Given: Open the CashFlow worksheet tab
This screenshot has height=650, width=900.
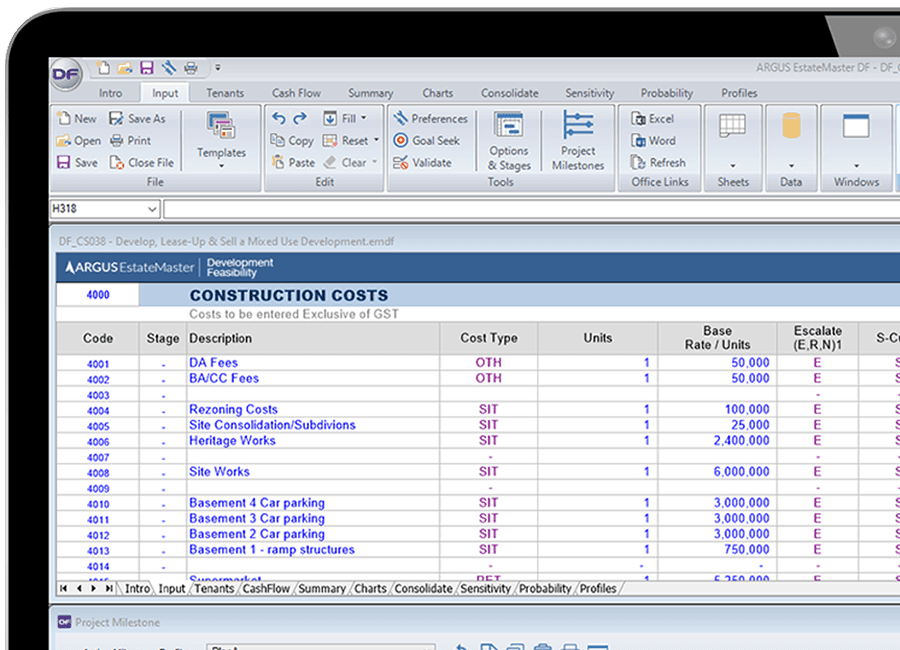Looking at the screenshot, I should point(266,588).
